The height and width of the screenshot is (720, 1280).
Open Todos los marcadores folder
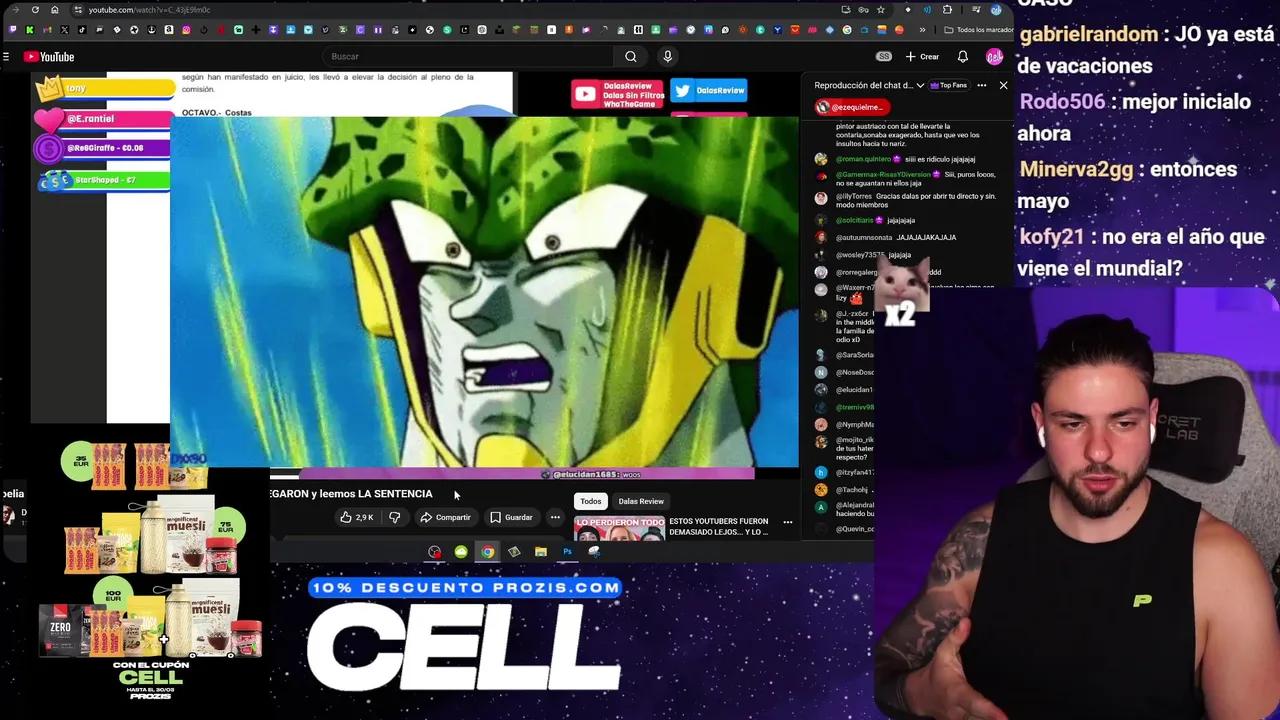click(979, 30)
